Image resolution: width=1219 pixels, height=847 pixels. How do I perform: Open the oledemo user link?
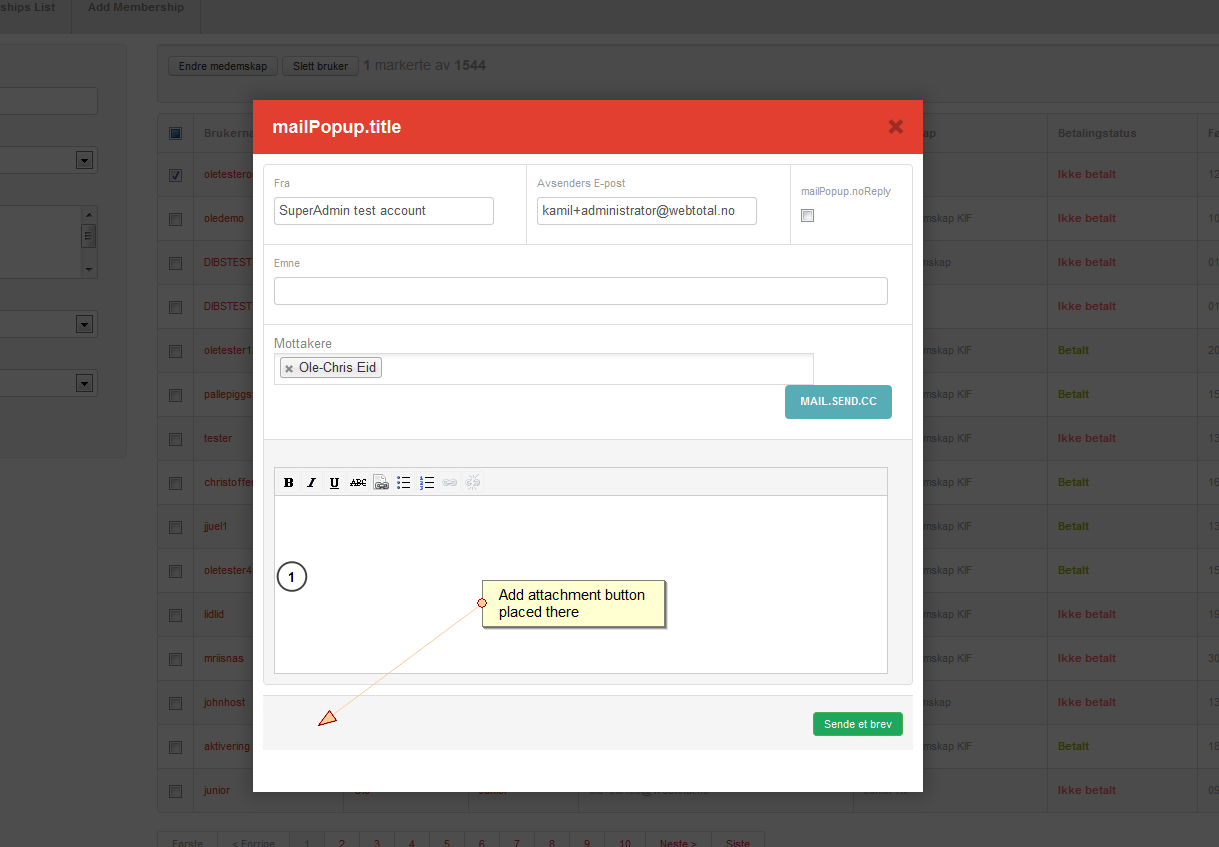click(x=224, y=218)
